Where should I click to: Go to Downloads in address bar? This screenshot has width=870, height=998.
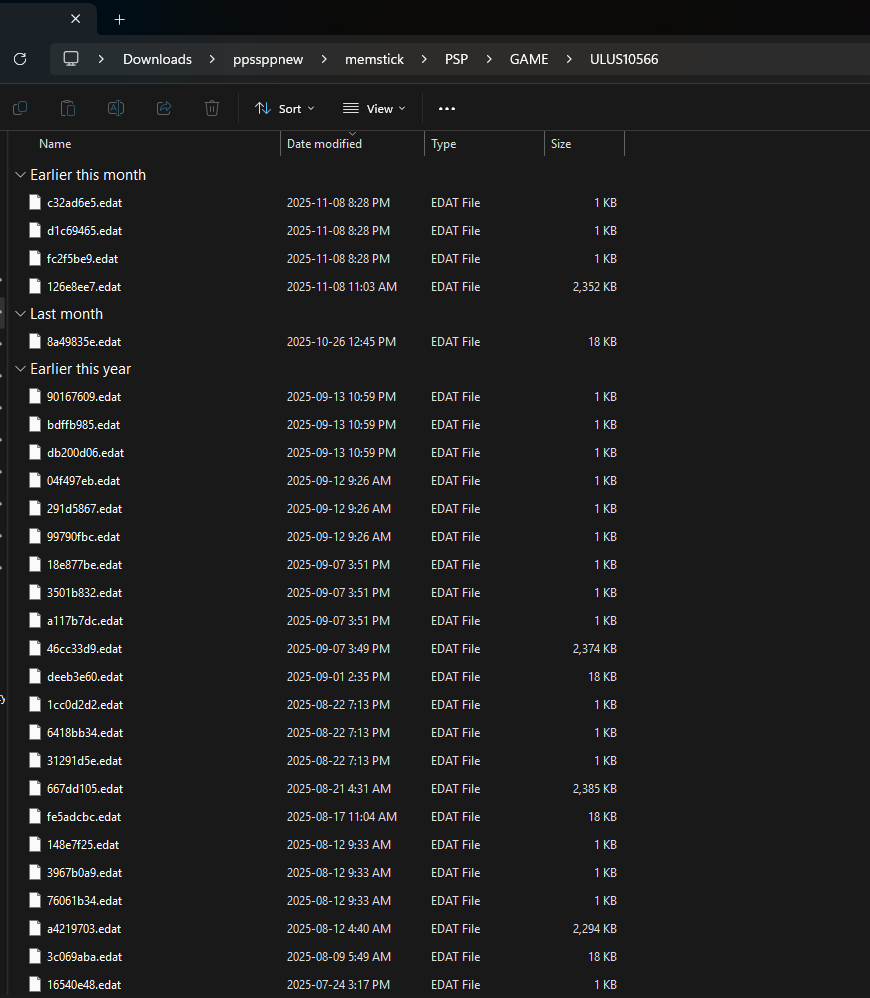[x=157, y=59]
